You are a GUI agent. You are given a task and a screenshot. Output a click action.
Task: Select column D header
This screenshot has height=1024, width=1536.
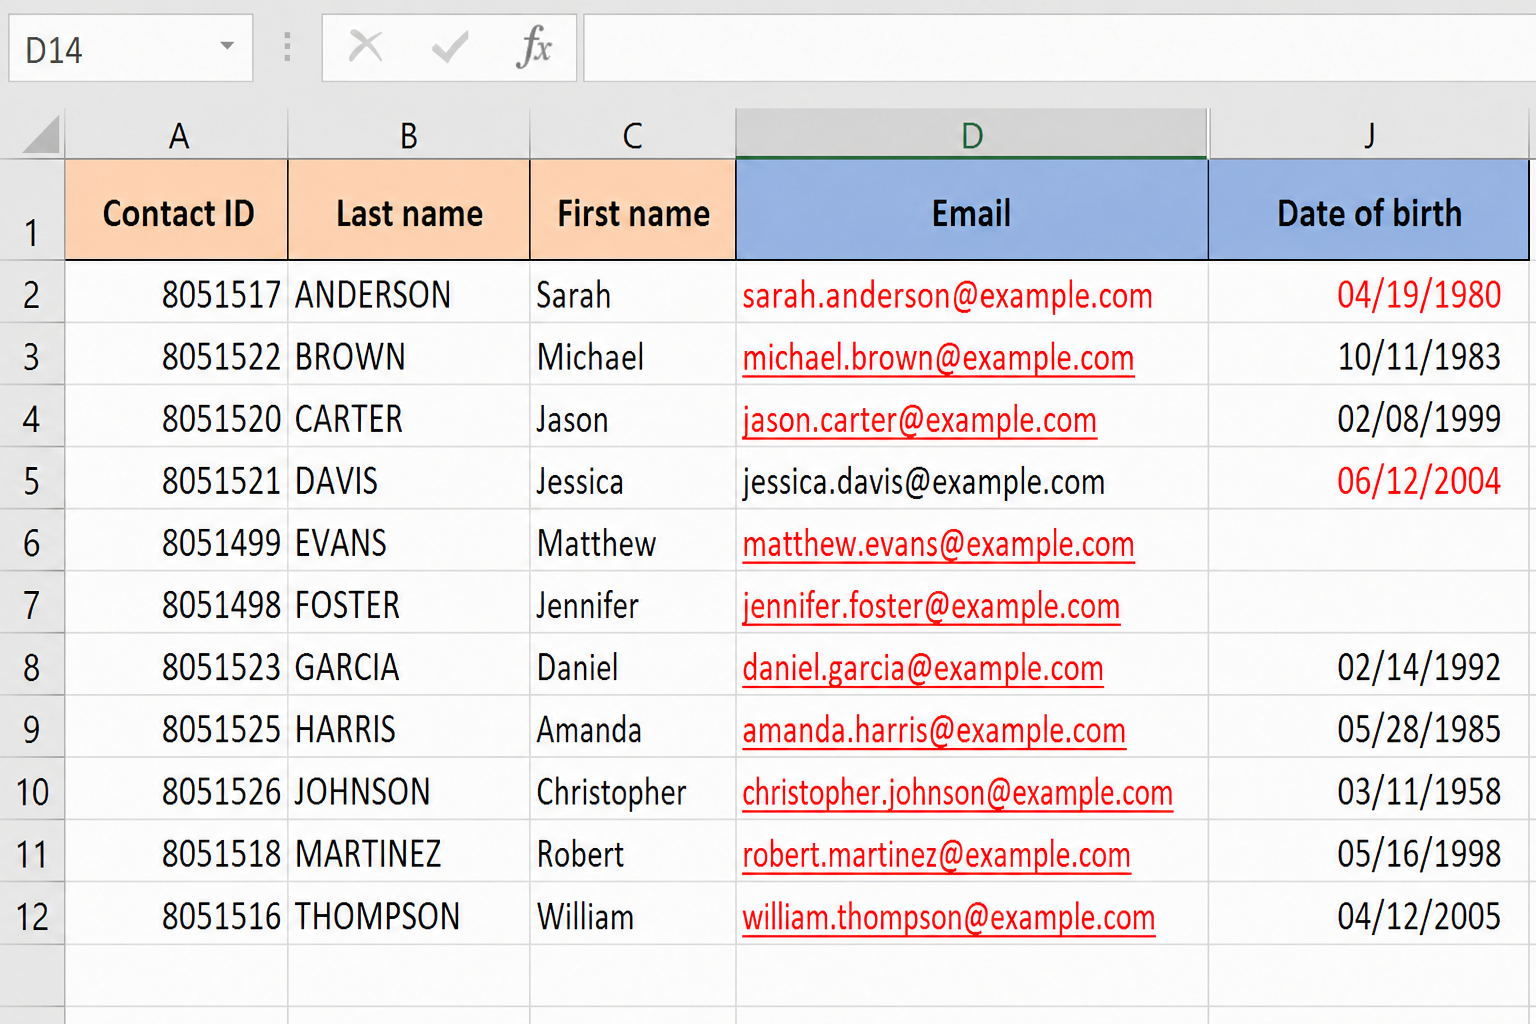pos(972,134)
